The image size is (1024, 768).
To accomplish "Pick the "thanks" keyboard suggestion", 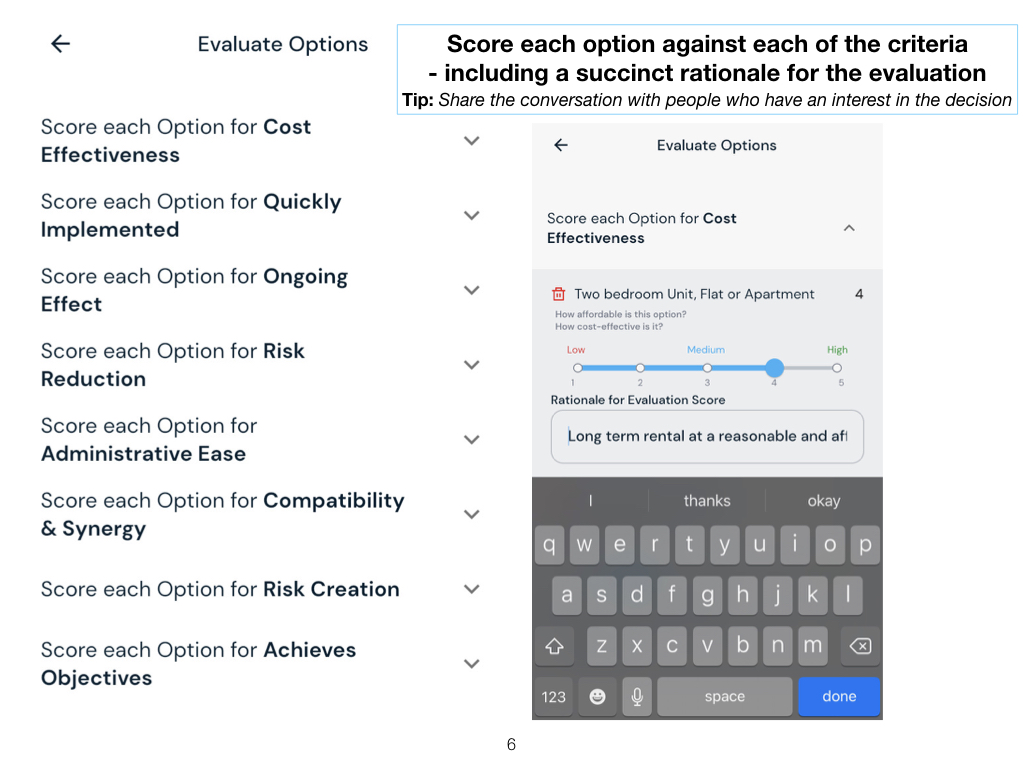I will click(707, 501).
